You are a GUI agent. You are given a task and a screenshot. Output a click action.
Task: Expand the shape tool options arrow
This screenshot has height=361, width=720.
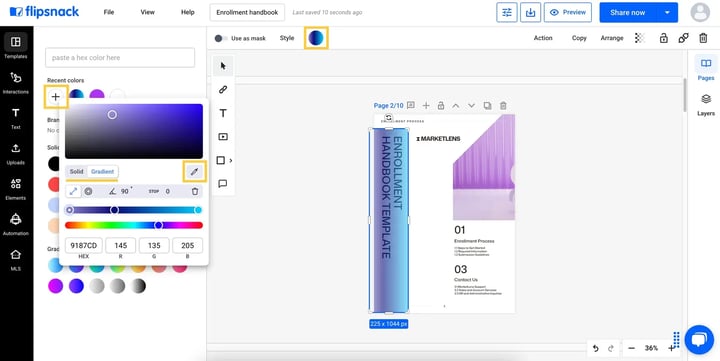pyautogui.click(x=231, y=160)
